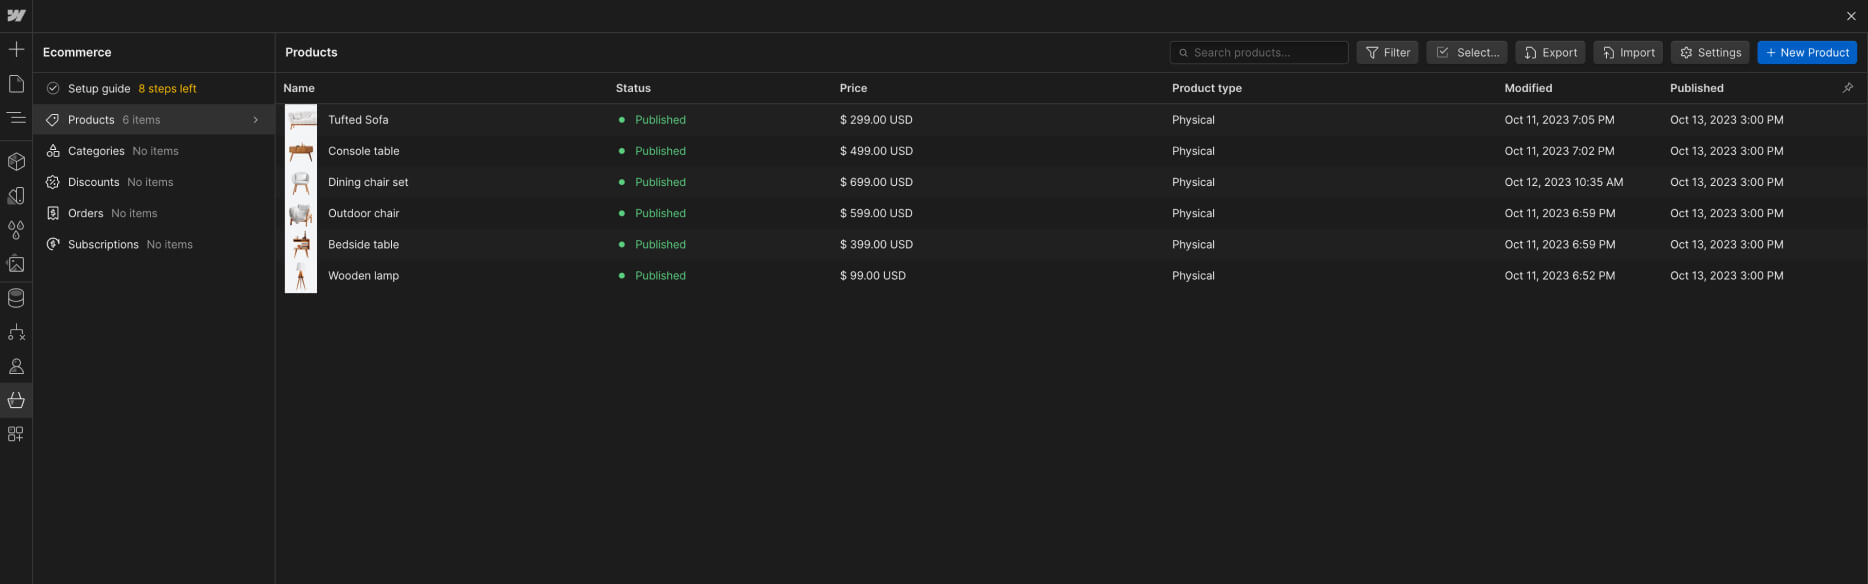The height and width of the screenshot is (584, 1868).
Task: Click the Price column header
Action: pyautogui.click(x=853, y=88)
